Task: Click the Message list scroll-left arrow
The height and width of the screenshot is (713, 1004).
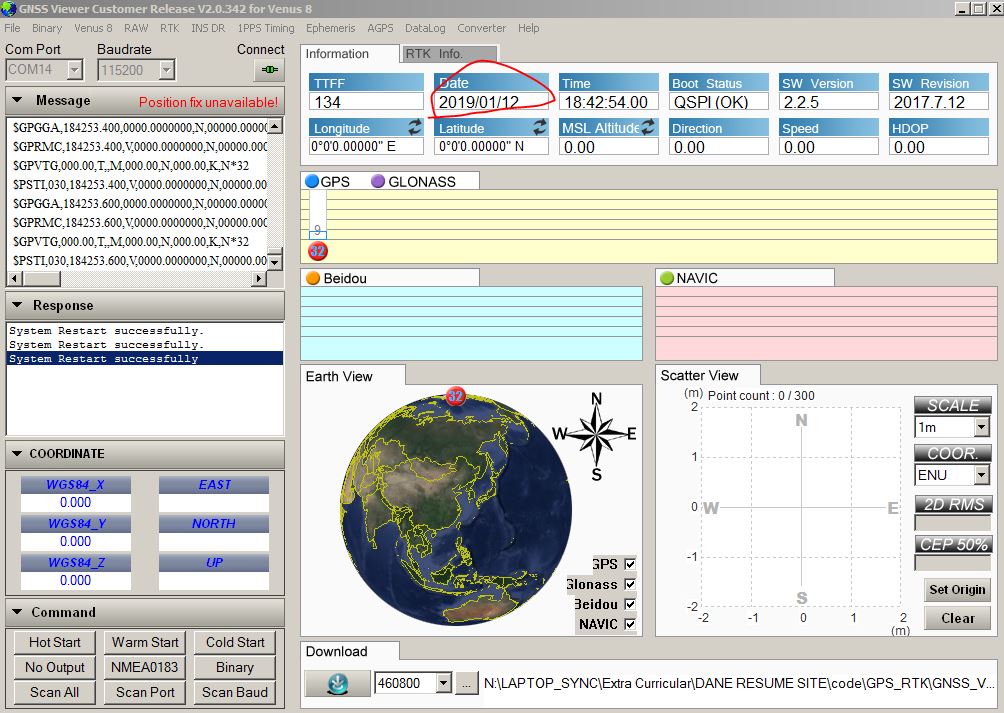Action: click(x=15, y=278)
